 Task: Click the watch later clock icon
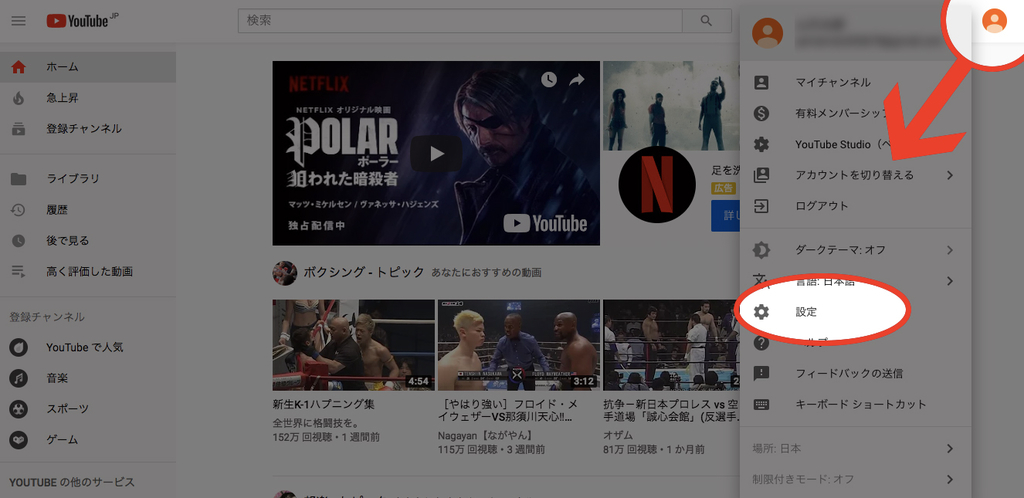tap(18, 241)
